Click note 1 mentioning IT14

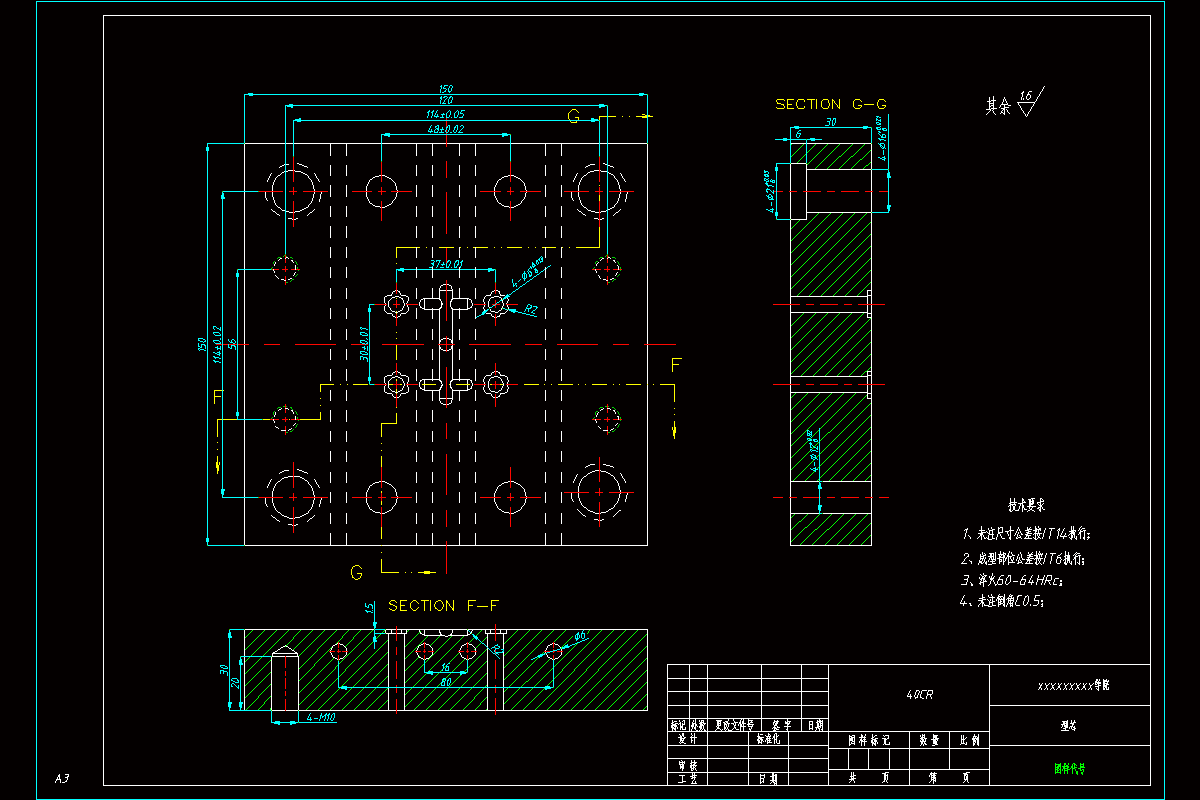pos(1026,534)
